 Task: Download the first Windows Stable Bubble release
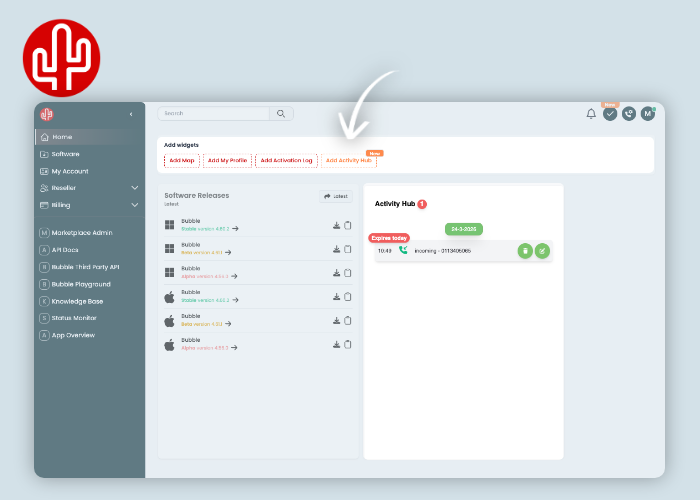337,225
